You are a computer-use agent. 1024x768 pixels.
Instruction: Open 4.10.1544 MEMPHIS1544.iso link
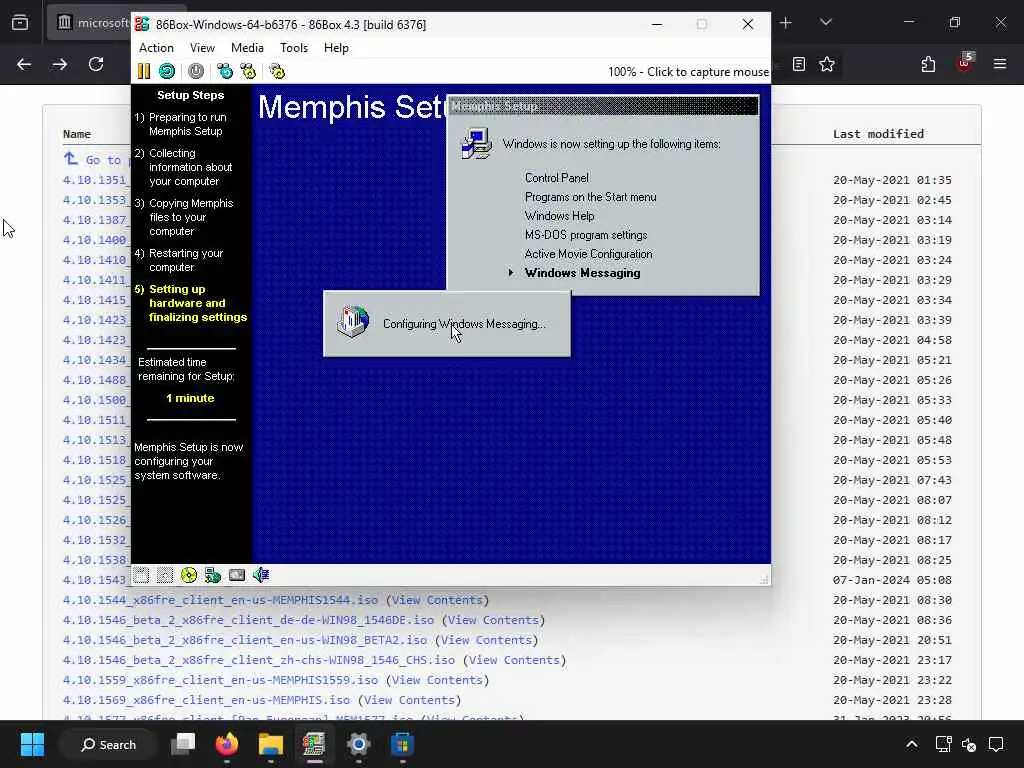[221, 600]
